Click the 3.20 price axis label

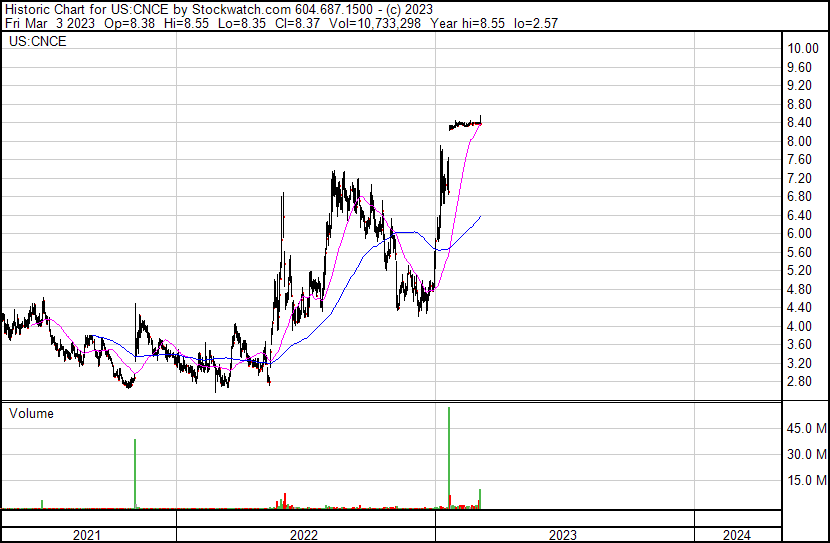pos(799,364)
